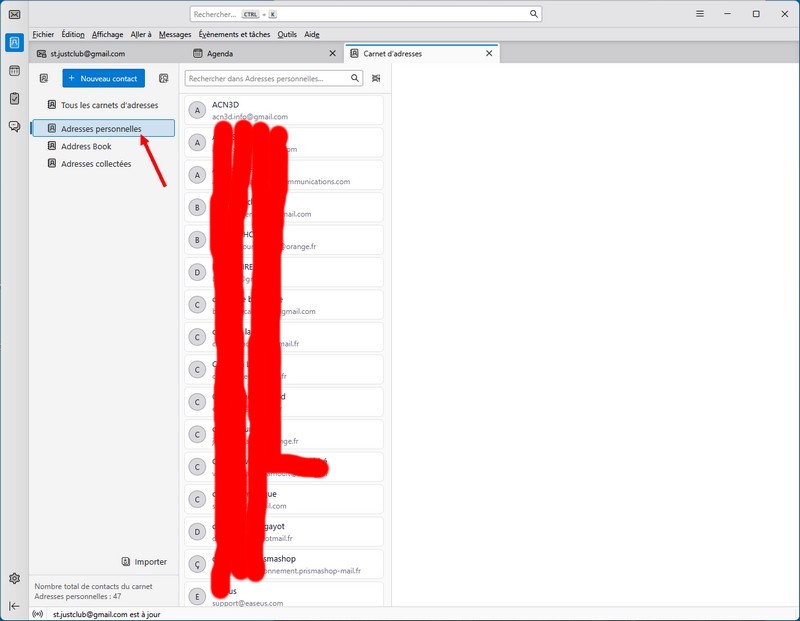Screen dimensions: 800x621
Task: Select Adresses personnelles address book
Action: coord(103,128)
